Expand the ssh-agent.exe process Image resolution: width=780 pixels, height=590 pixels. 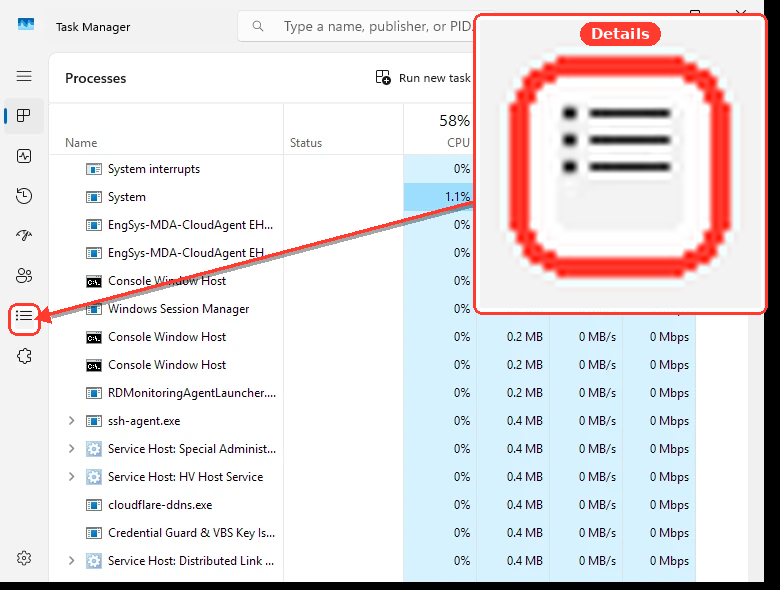(x=72, y=421)
